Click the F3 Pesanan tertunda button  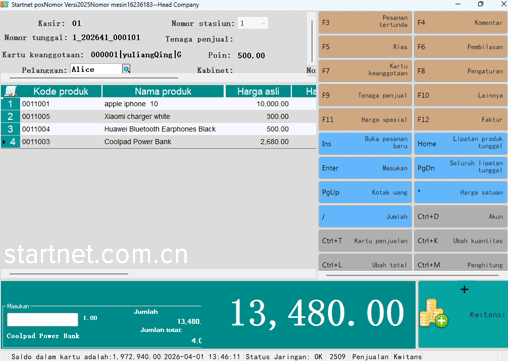pos(365,22)
